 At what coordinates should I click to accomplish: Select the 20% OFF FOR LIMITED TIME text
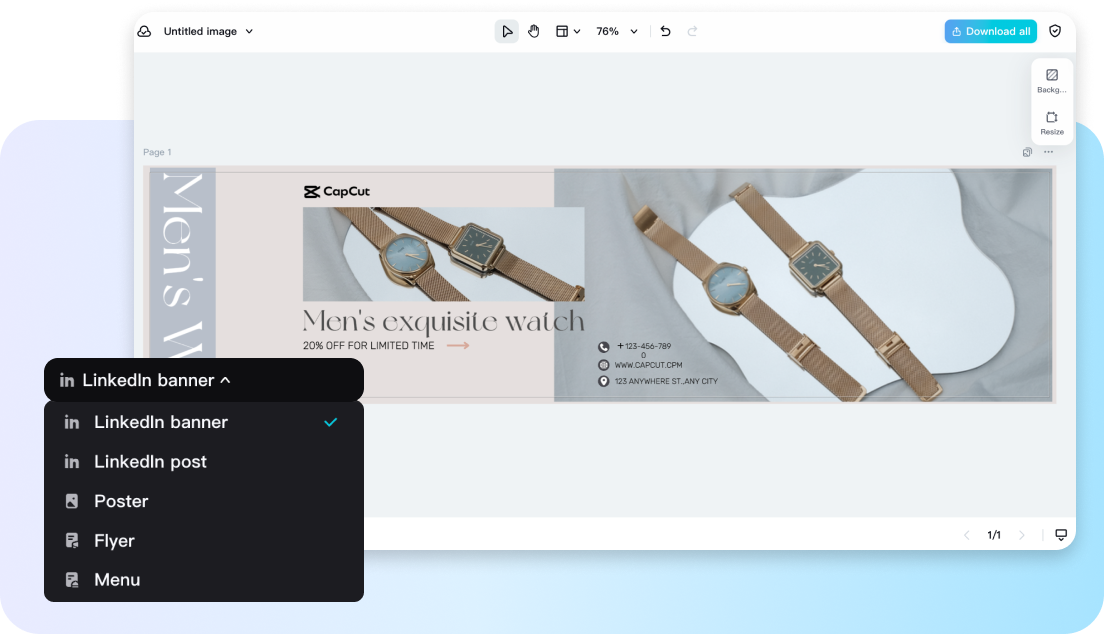point(368,346)
